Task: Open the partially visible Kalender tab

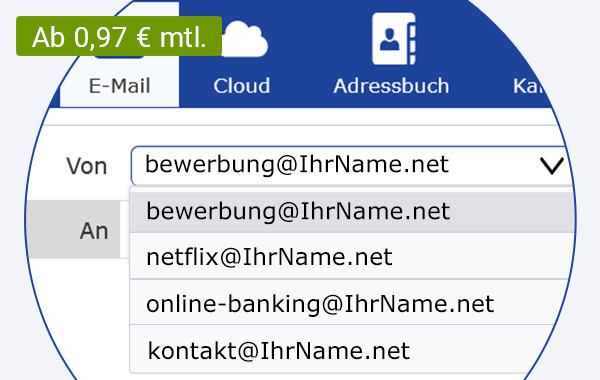Action: (x=528, y=86)
